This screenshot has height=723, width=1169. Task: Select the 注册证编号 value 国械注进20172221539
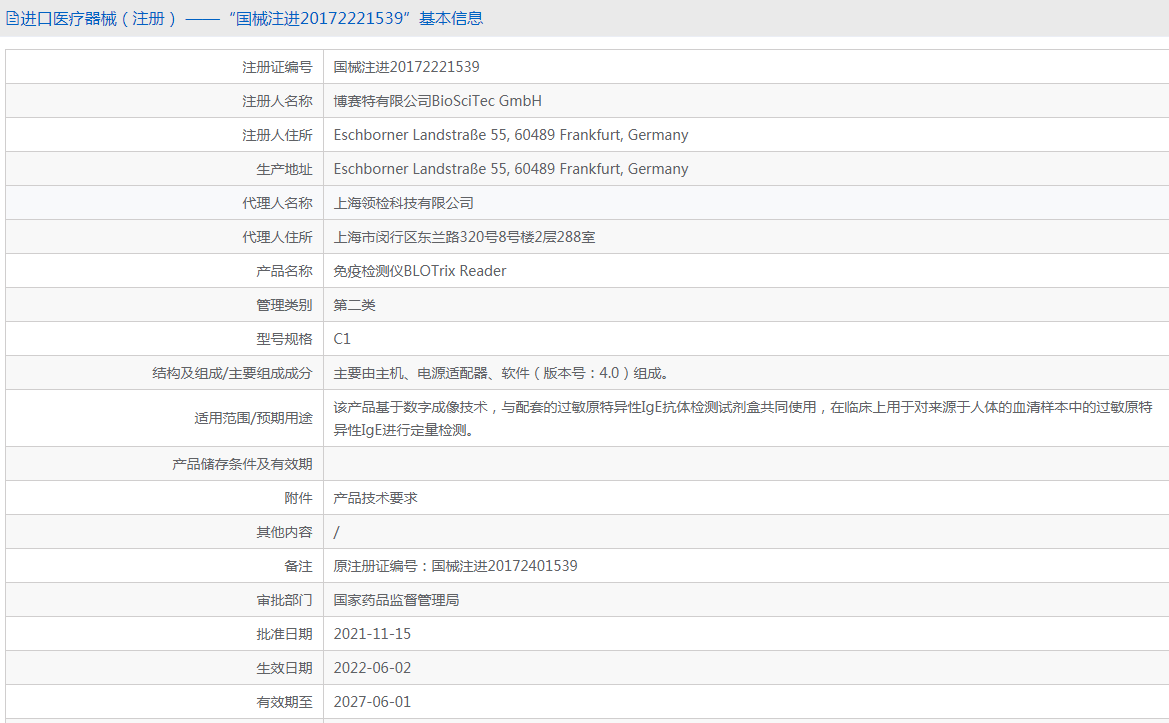[406, 67]
